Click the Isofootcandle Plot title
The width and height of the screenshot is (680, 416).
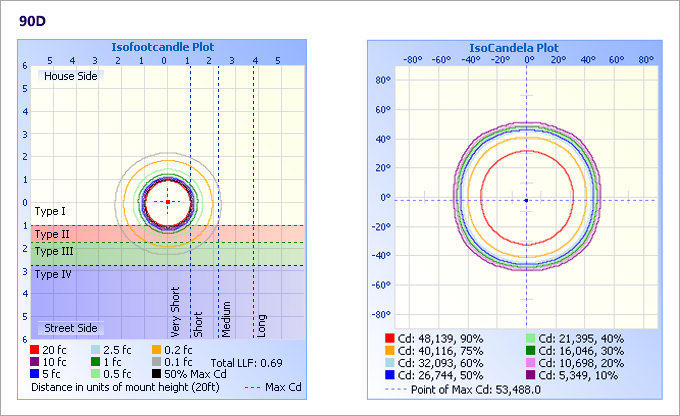pyautogui.click(x=164, y=46)
